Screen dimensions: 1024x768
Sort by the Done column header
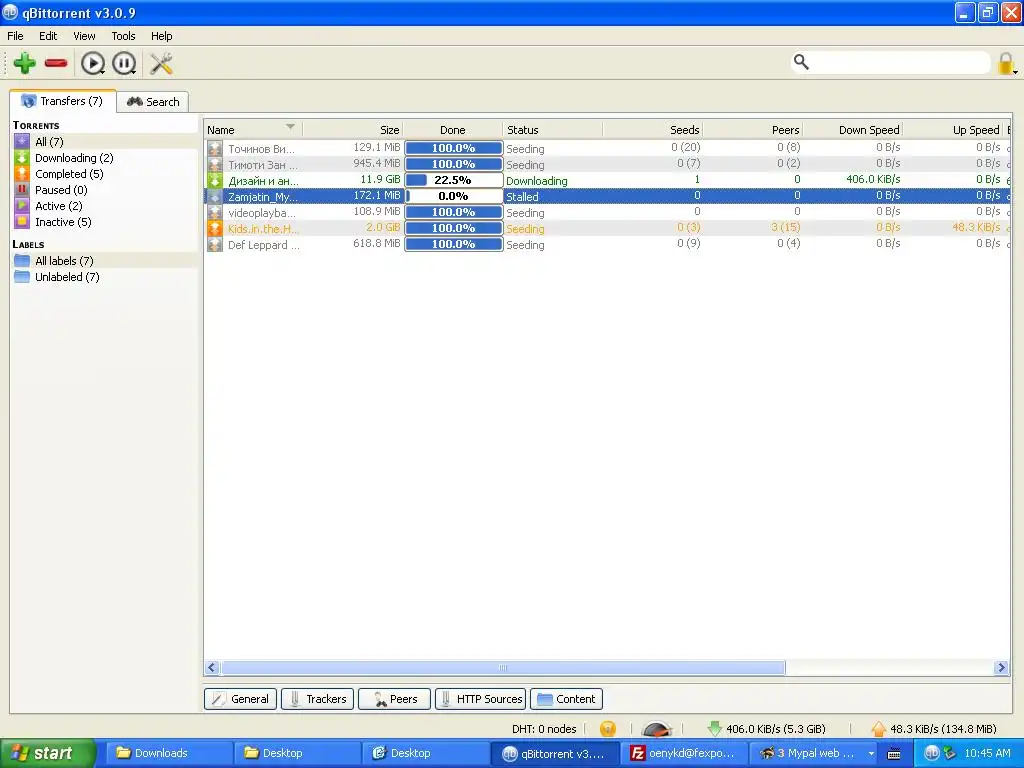[453, 130]
